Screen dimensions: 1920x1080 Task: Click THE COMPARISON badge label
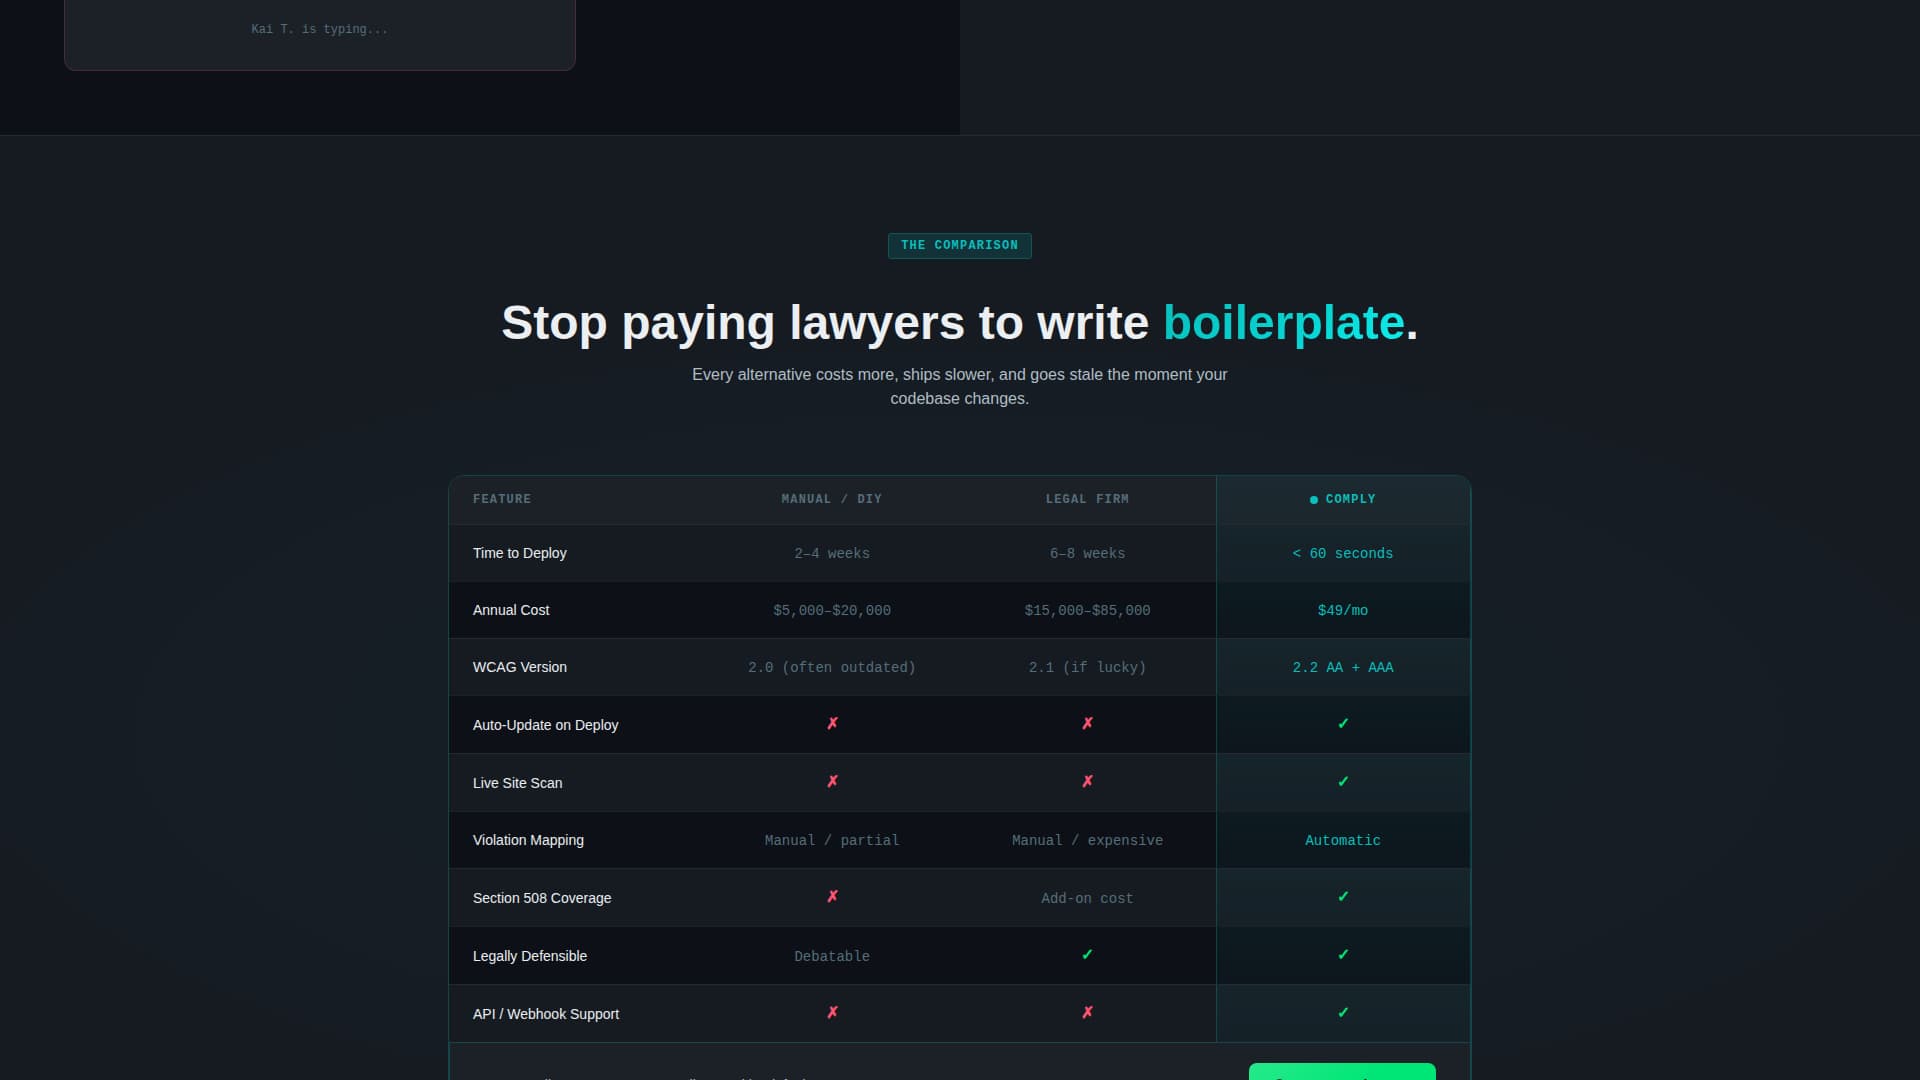[x=959, y=246]
